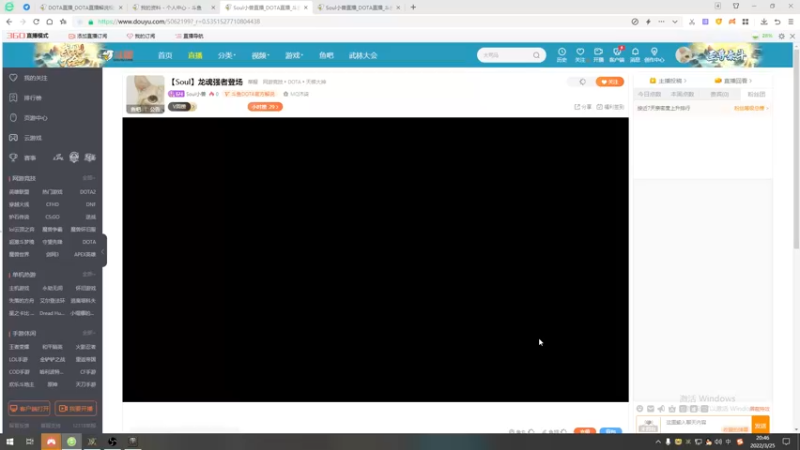Viewport: 800px width, 450px height.
Task: Expand 全部 for 网游竞技 section
Action: pyautogui.click(x=88, y=178)
